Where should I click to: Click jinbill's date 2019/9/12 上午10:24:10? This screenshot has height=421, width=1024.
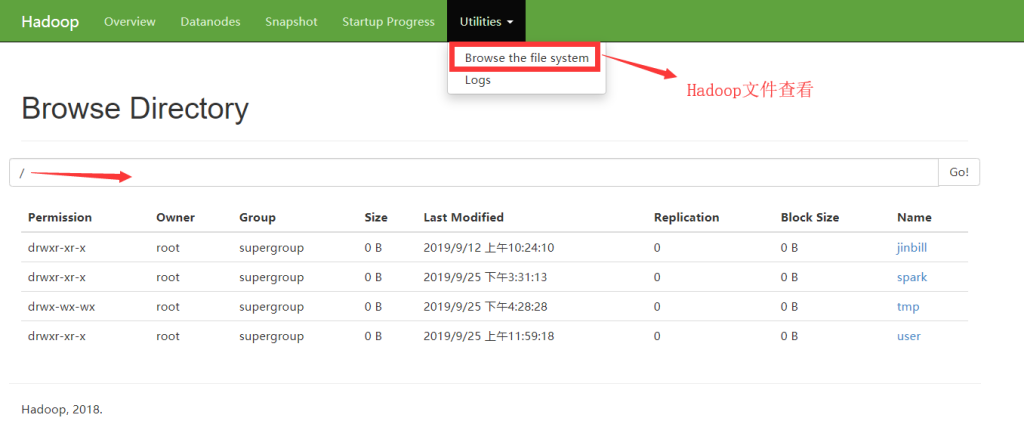pyautogui.click(x=488, y=248)
